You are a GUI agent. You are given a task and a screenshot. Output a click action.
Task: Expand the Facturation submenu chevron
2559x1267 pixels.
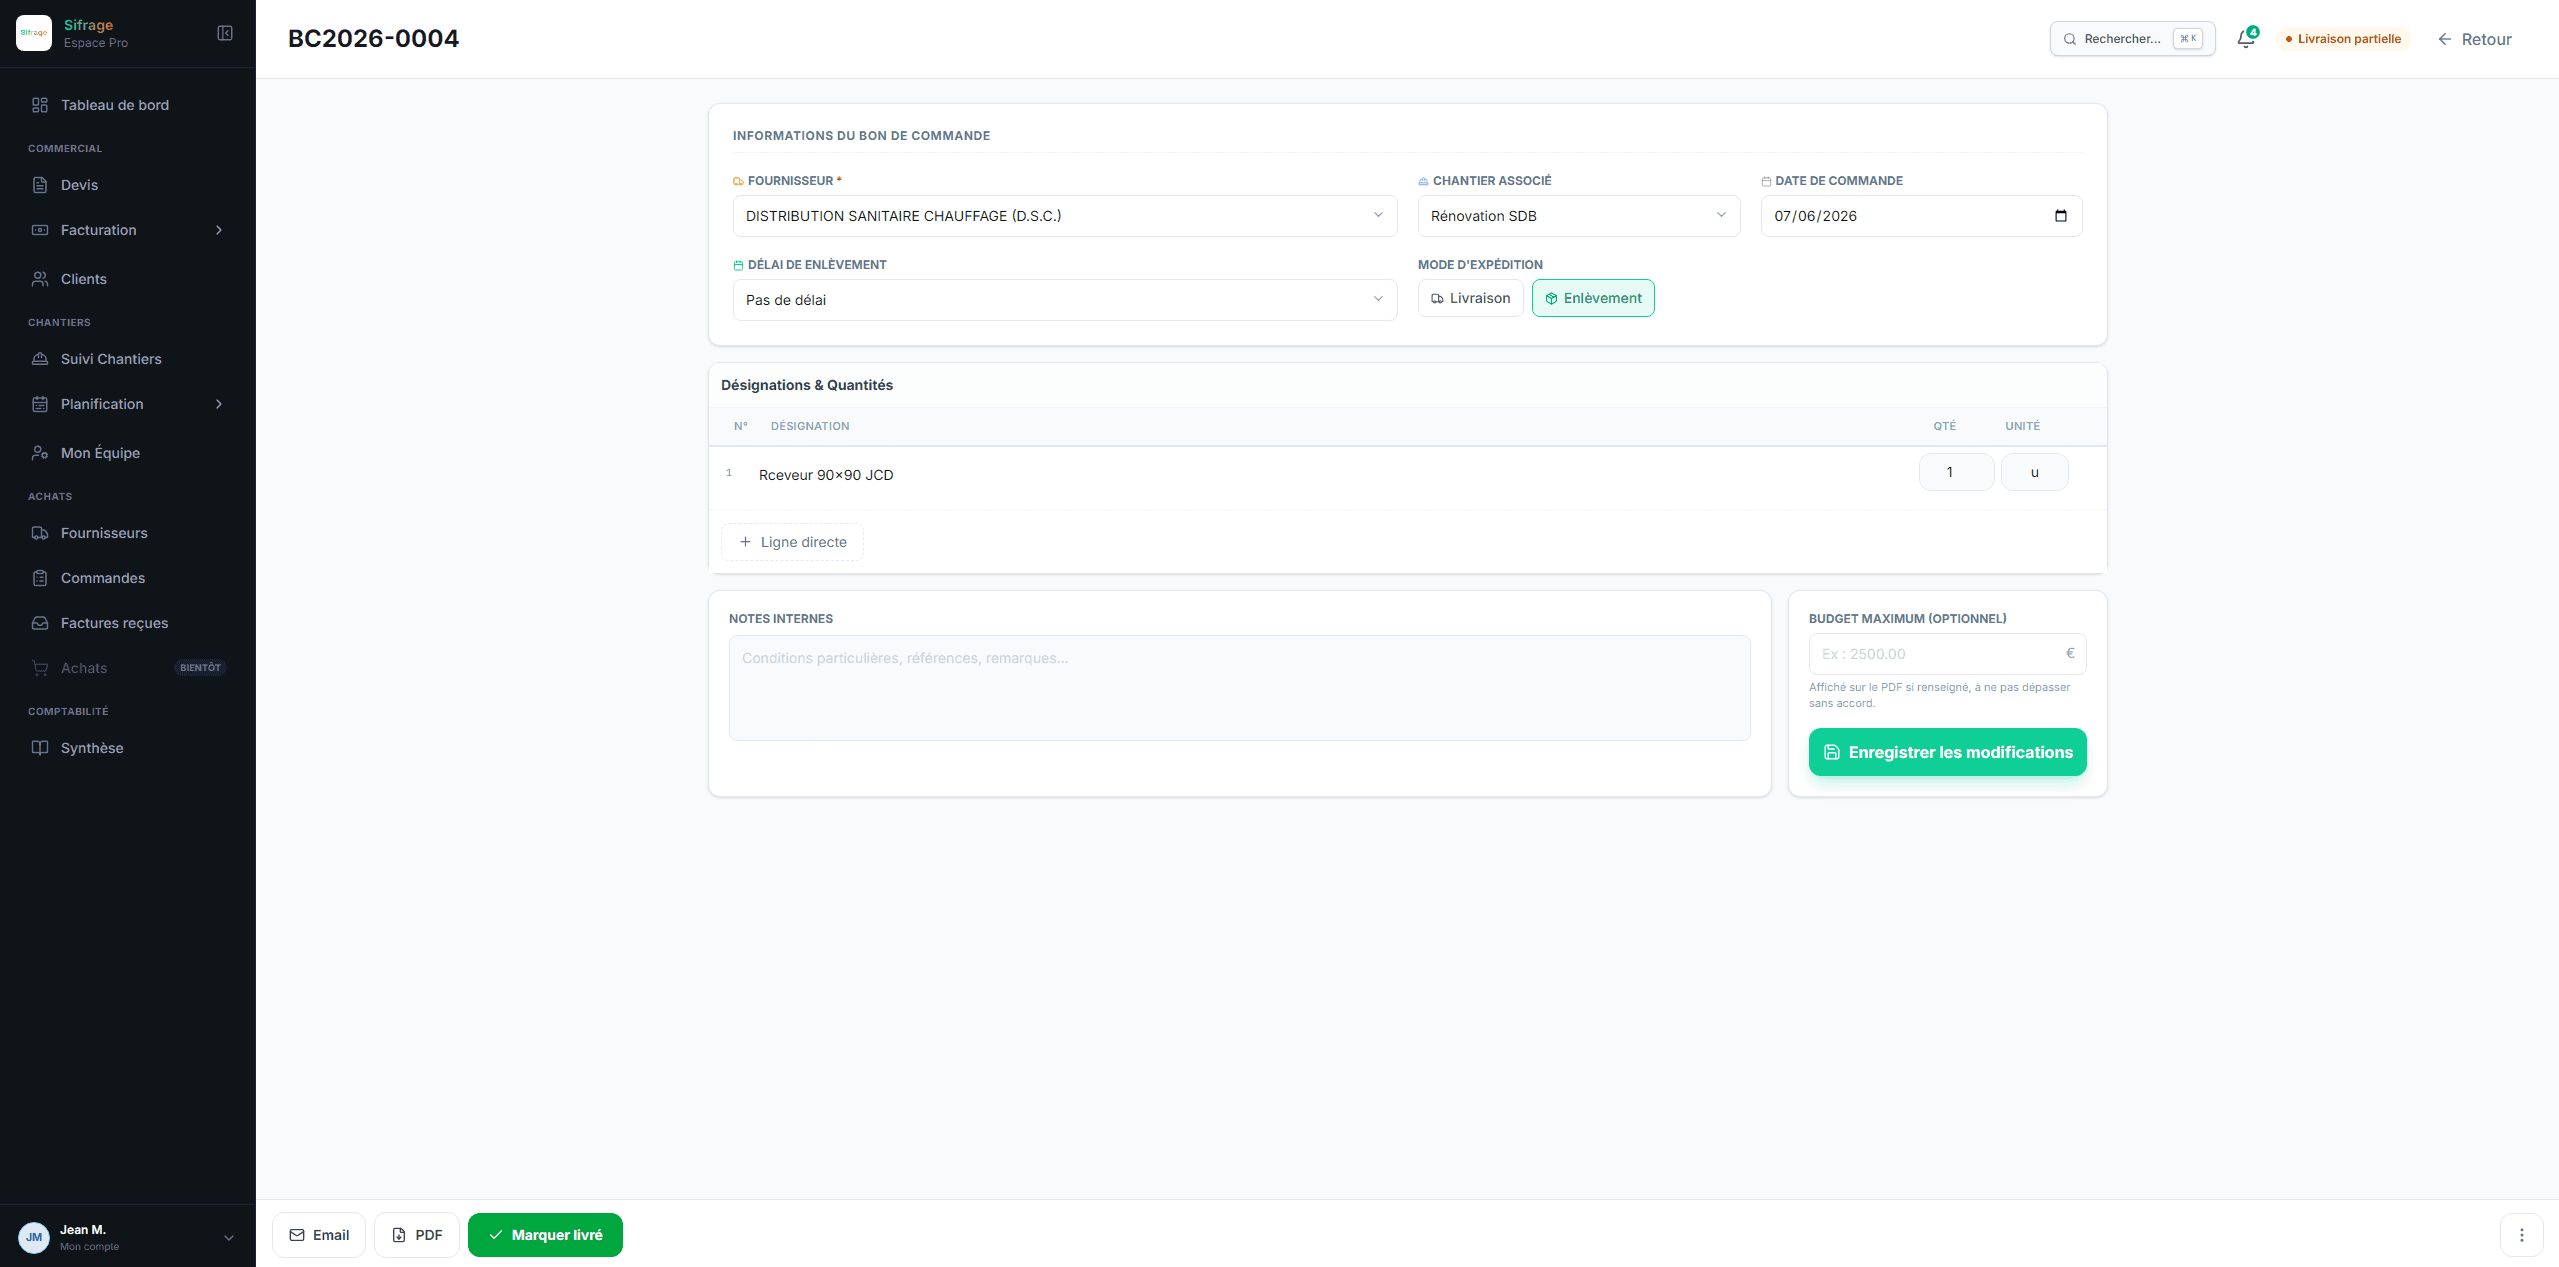click(219, 230)
